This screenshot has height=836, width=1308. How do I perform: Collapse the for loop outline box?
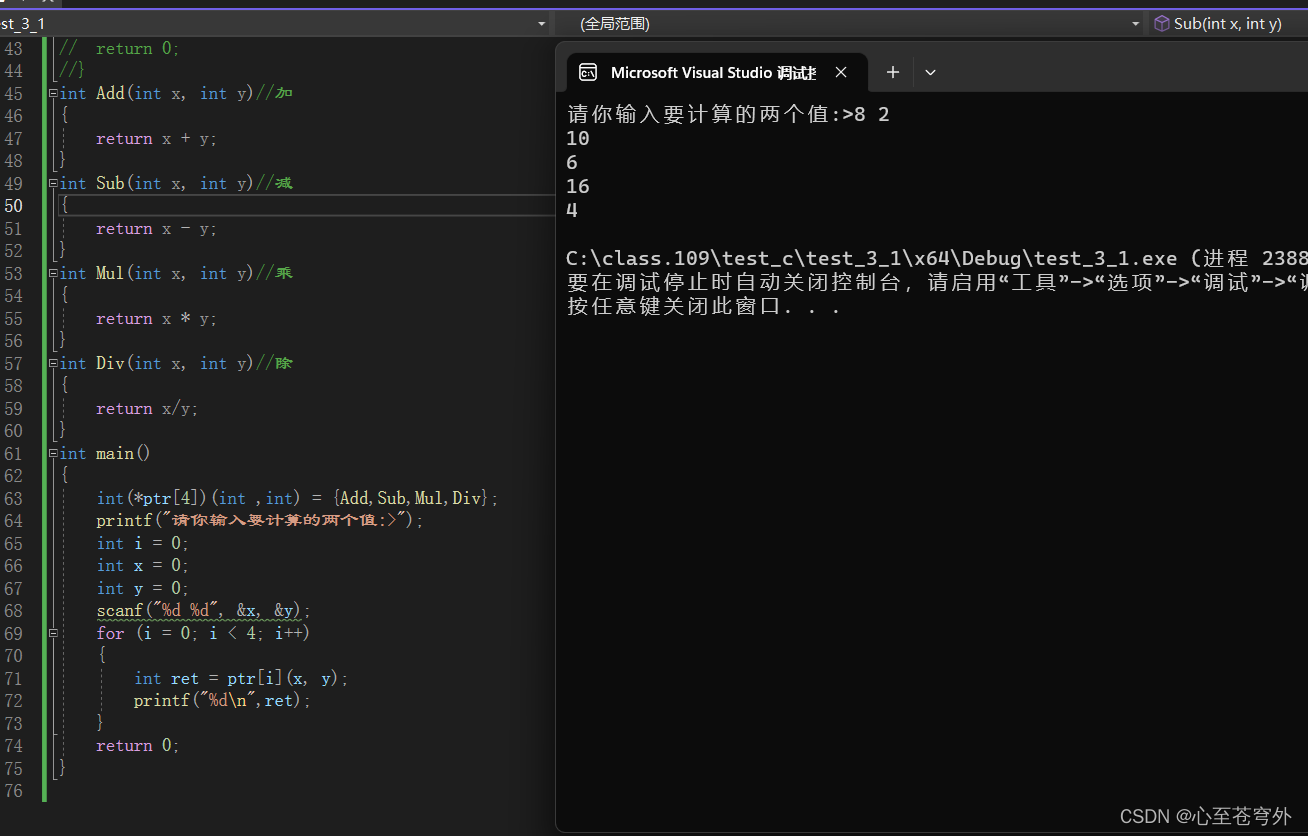coord(54,633)
